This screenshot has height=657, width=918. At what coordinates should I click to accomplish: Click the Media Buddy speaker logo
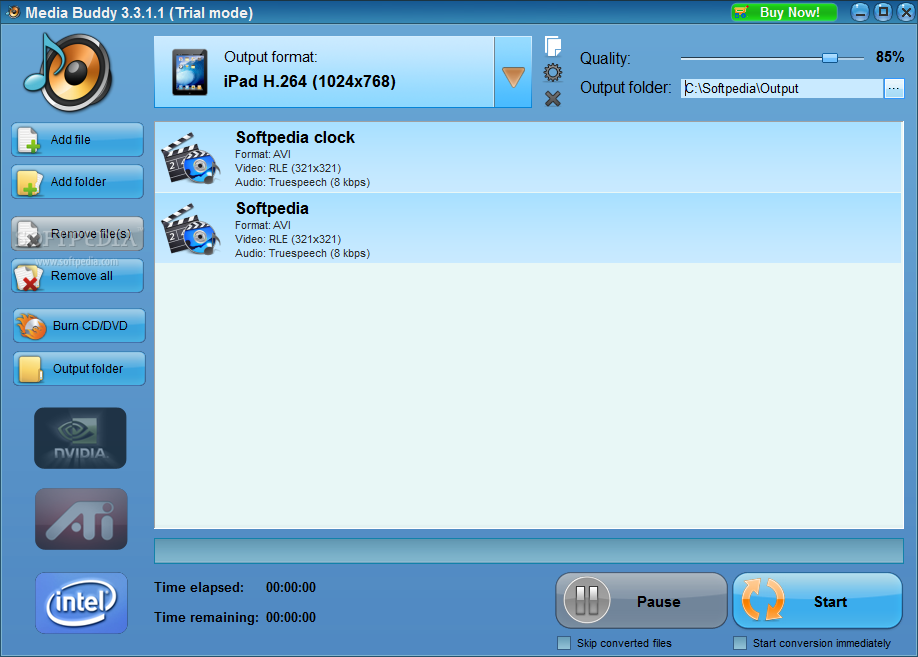click(68, 72)
